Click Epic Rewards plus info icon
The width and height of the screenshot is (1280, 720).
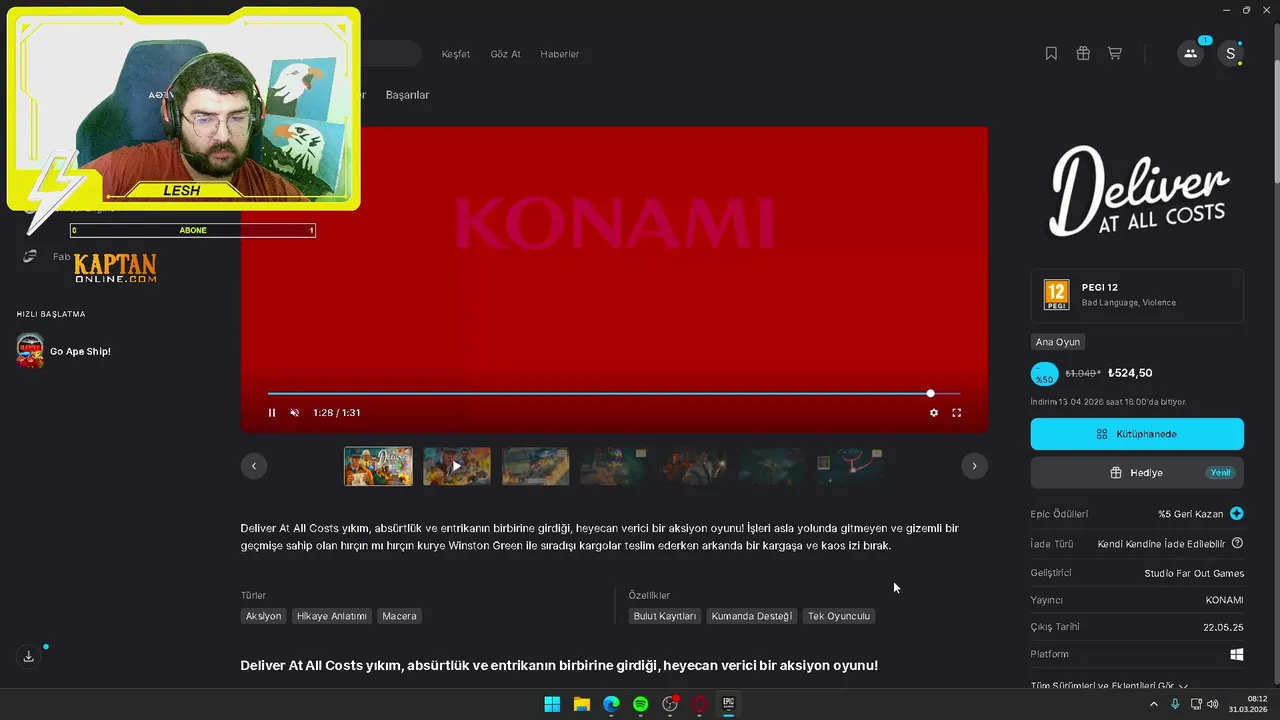(1237, 514)
